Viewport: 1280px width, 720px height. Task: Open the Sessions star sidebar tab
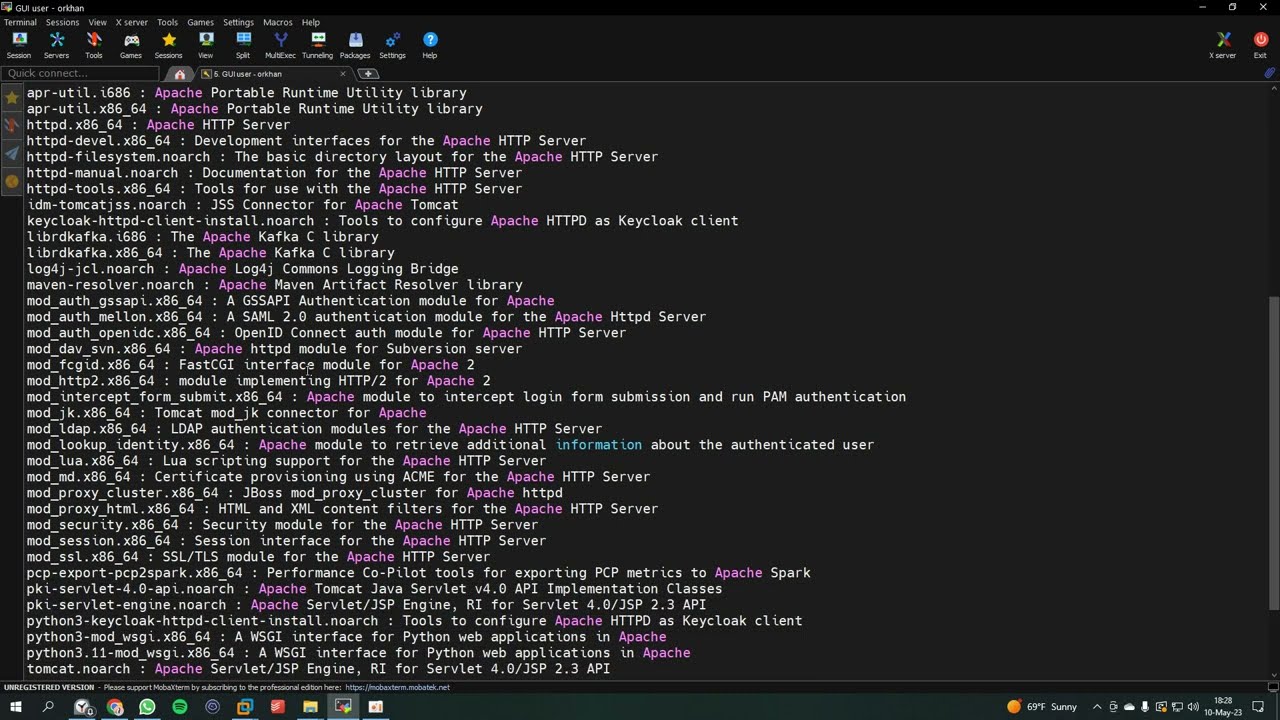click(x=12, y=97)
